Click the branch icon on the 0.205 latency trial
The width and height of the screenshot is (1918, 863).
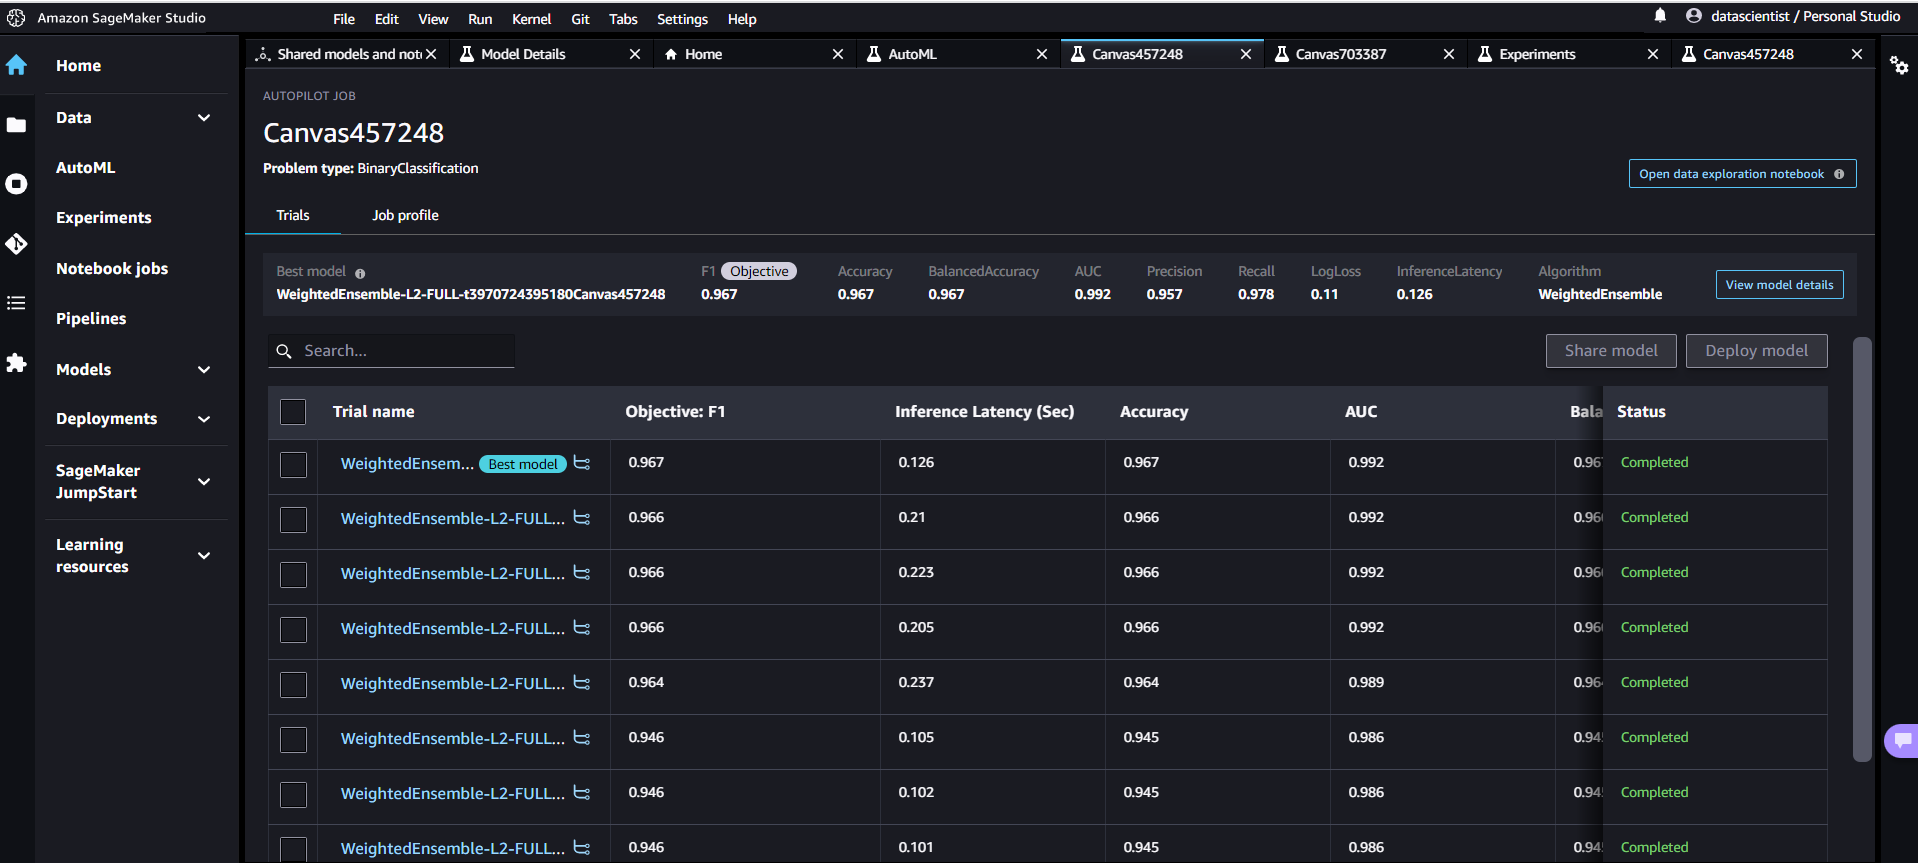[x=582, y=628]
